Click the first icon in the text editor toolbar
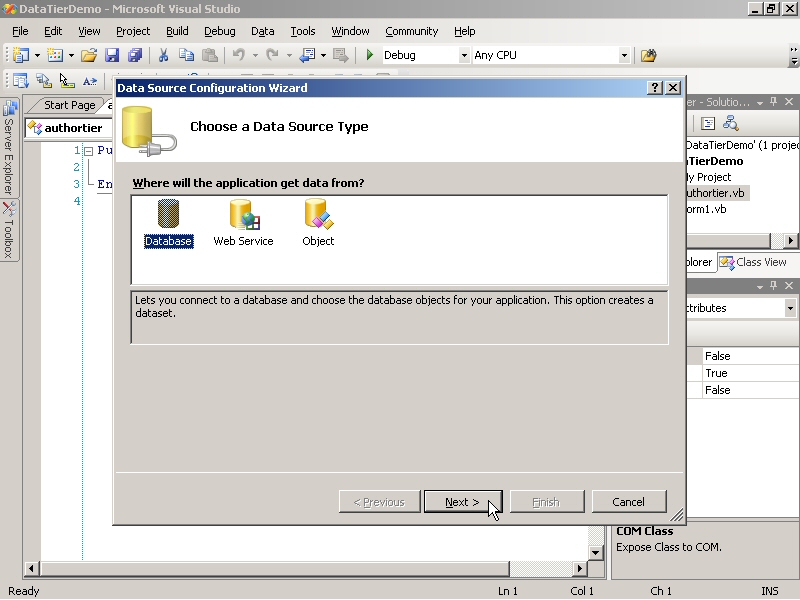Image resolution: width=800 pixels, height=600 pixels. (x=21, y=81)
